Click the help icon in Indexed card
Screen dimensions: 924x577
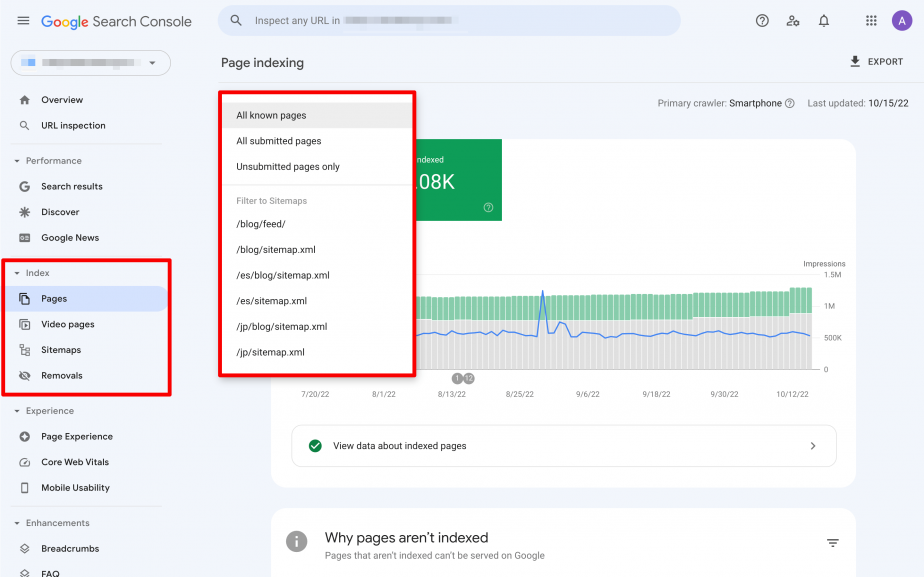(488, 207)
